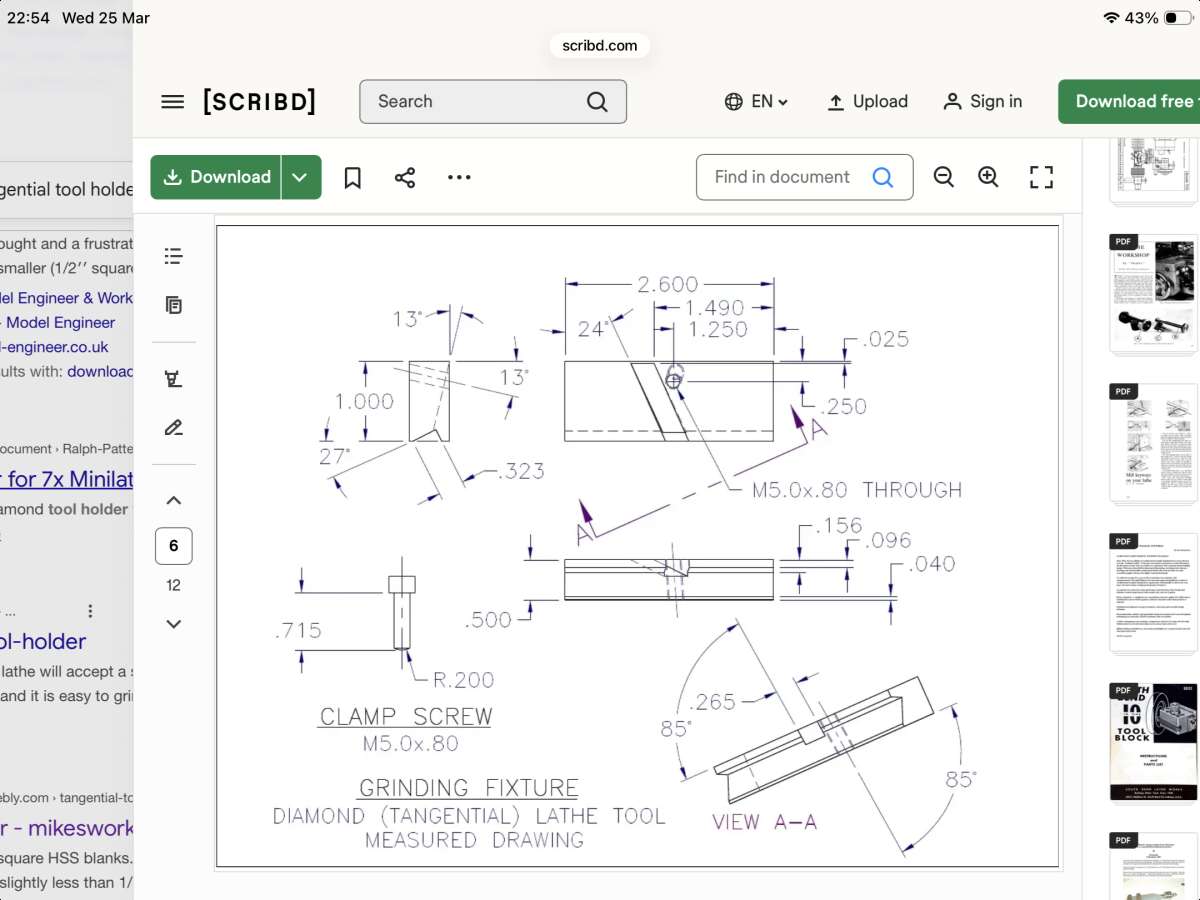The image size is (1200, 900).
Task: Click the magnifier icon in Search box
Action: [597, 102]
